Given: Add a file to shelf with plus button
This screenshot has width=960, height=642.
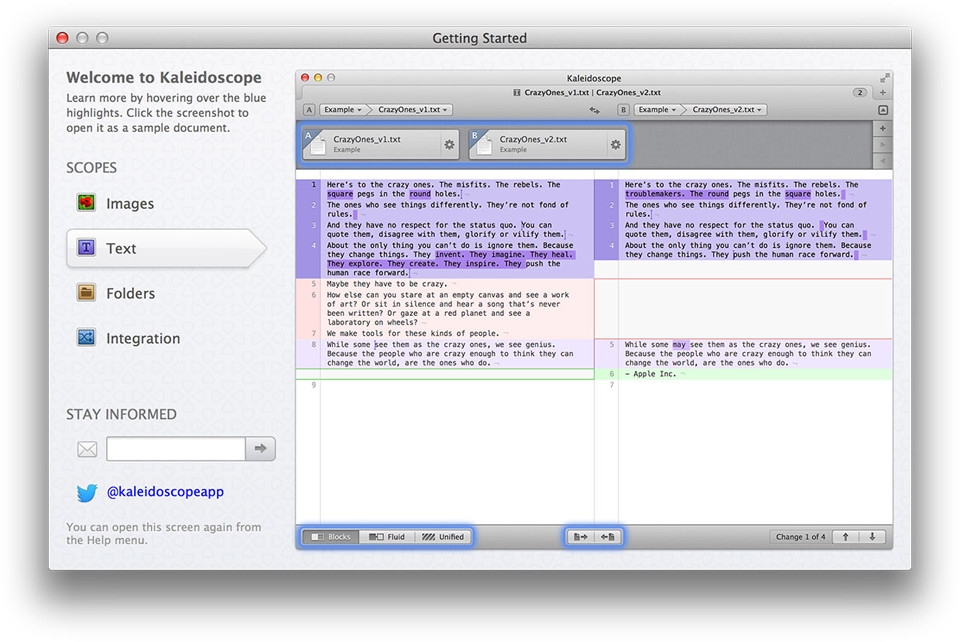Looking at the screenshot, I should (x=882, y=128).
